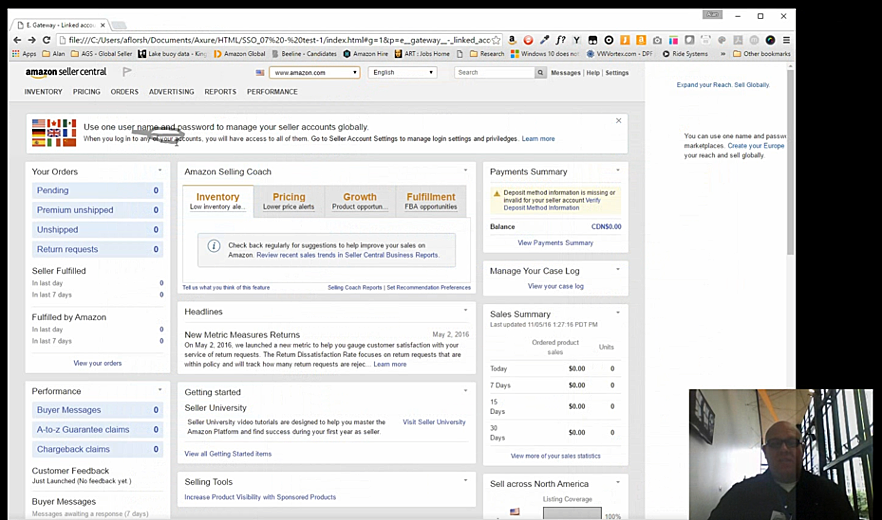Click the View your case log link

pyautogui.click(x=556, y=286)
